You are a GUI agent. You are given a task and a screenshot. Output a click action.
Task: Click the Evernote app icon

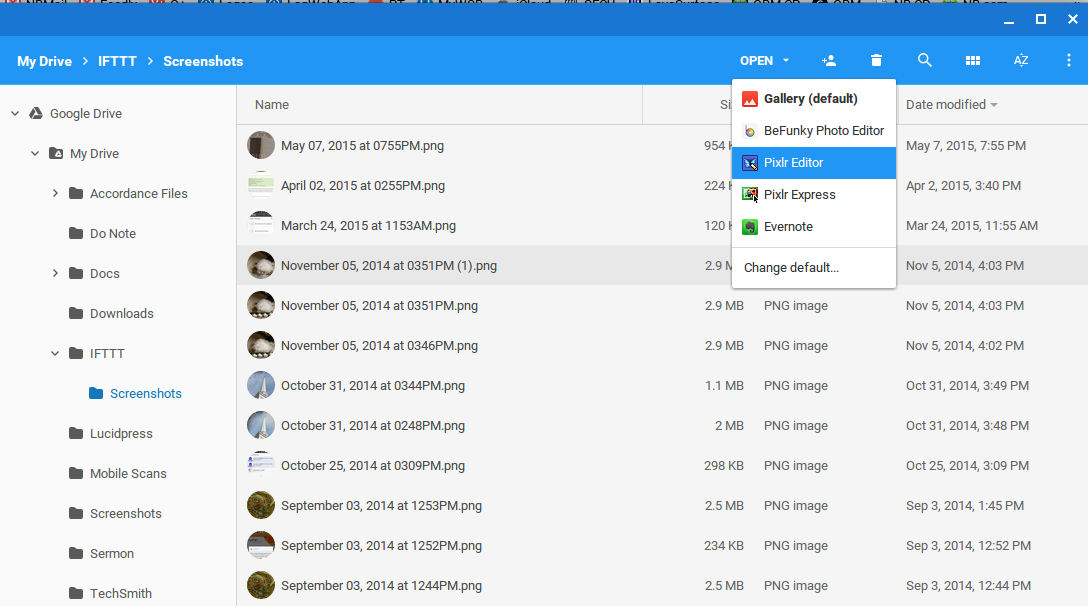click(750, 227)
